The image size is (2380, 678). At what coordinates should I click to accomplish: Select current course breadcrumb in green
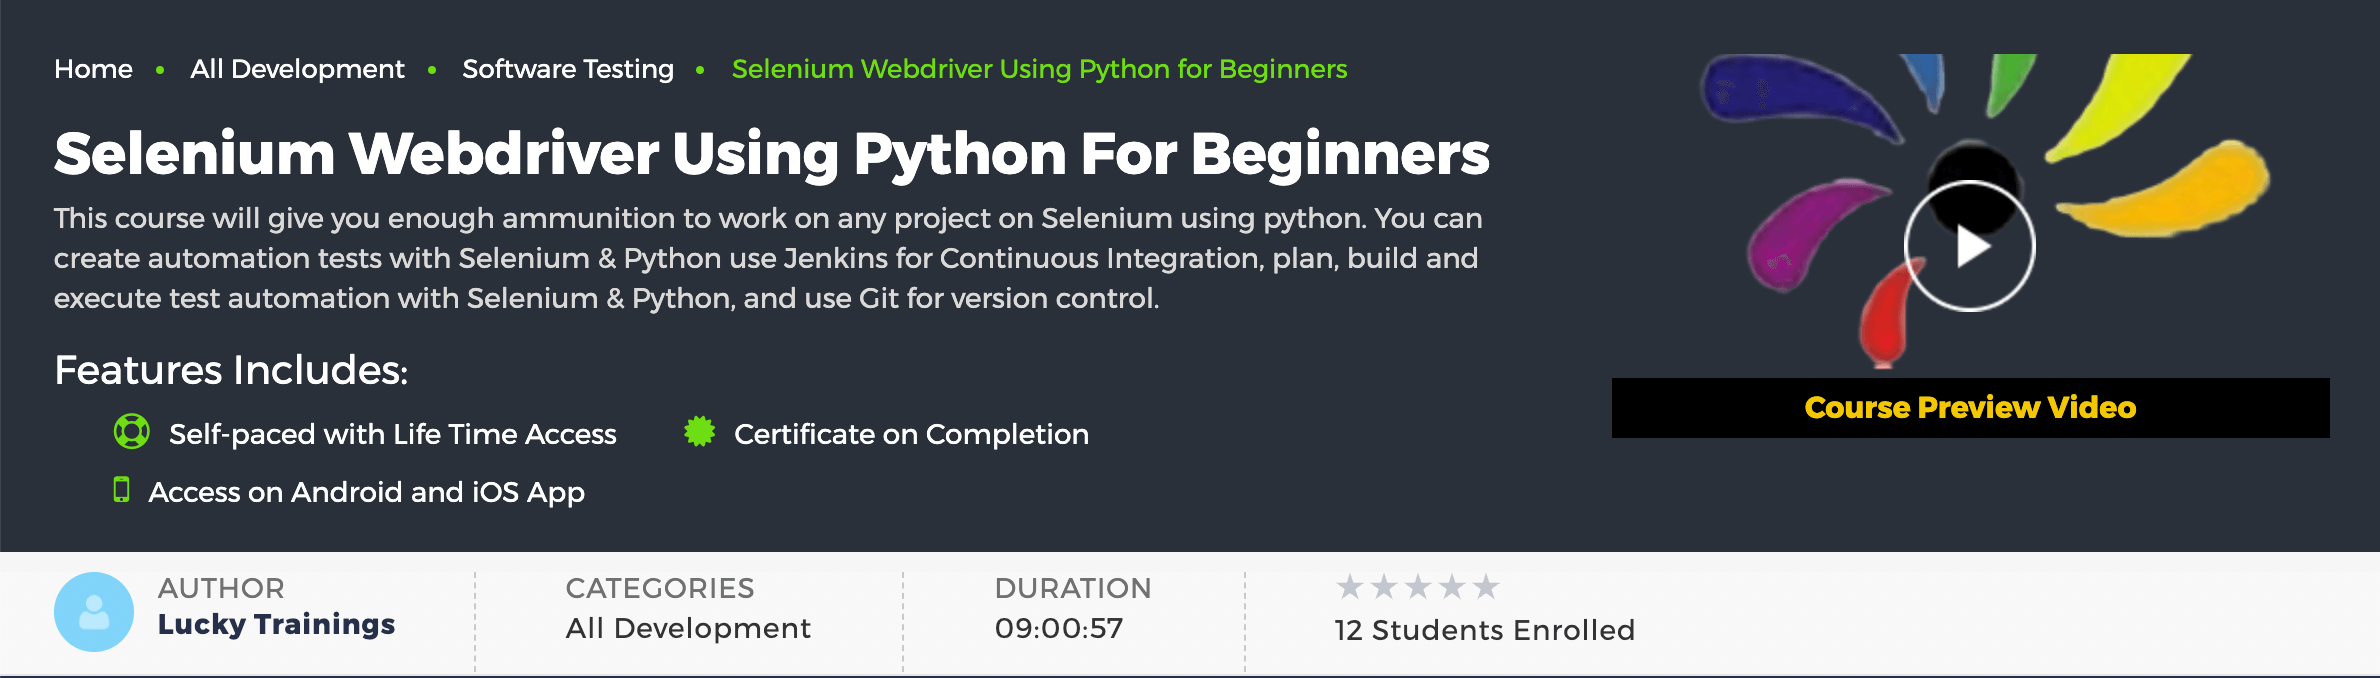pyautogui.click(x=1039, y=69)
